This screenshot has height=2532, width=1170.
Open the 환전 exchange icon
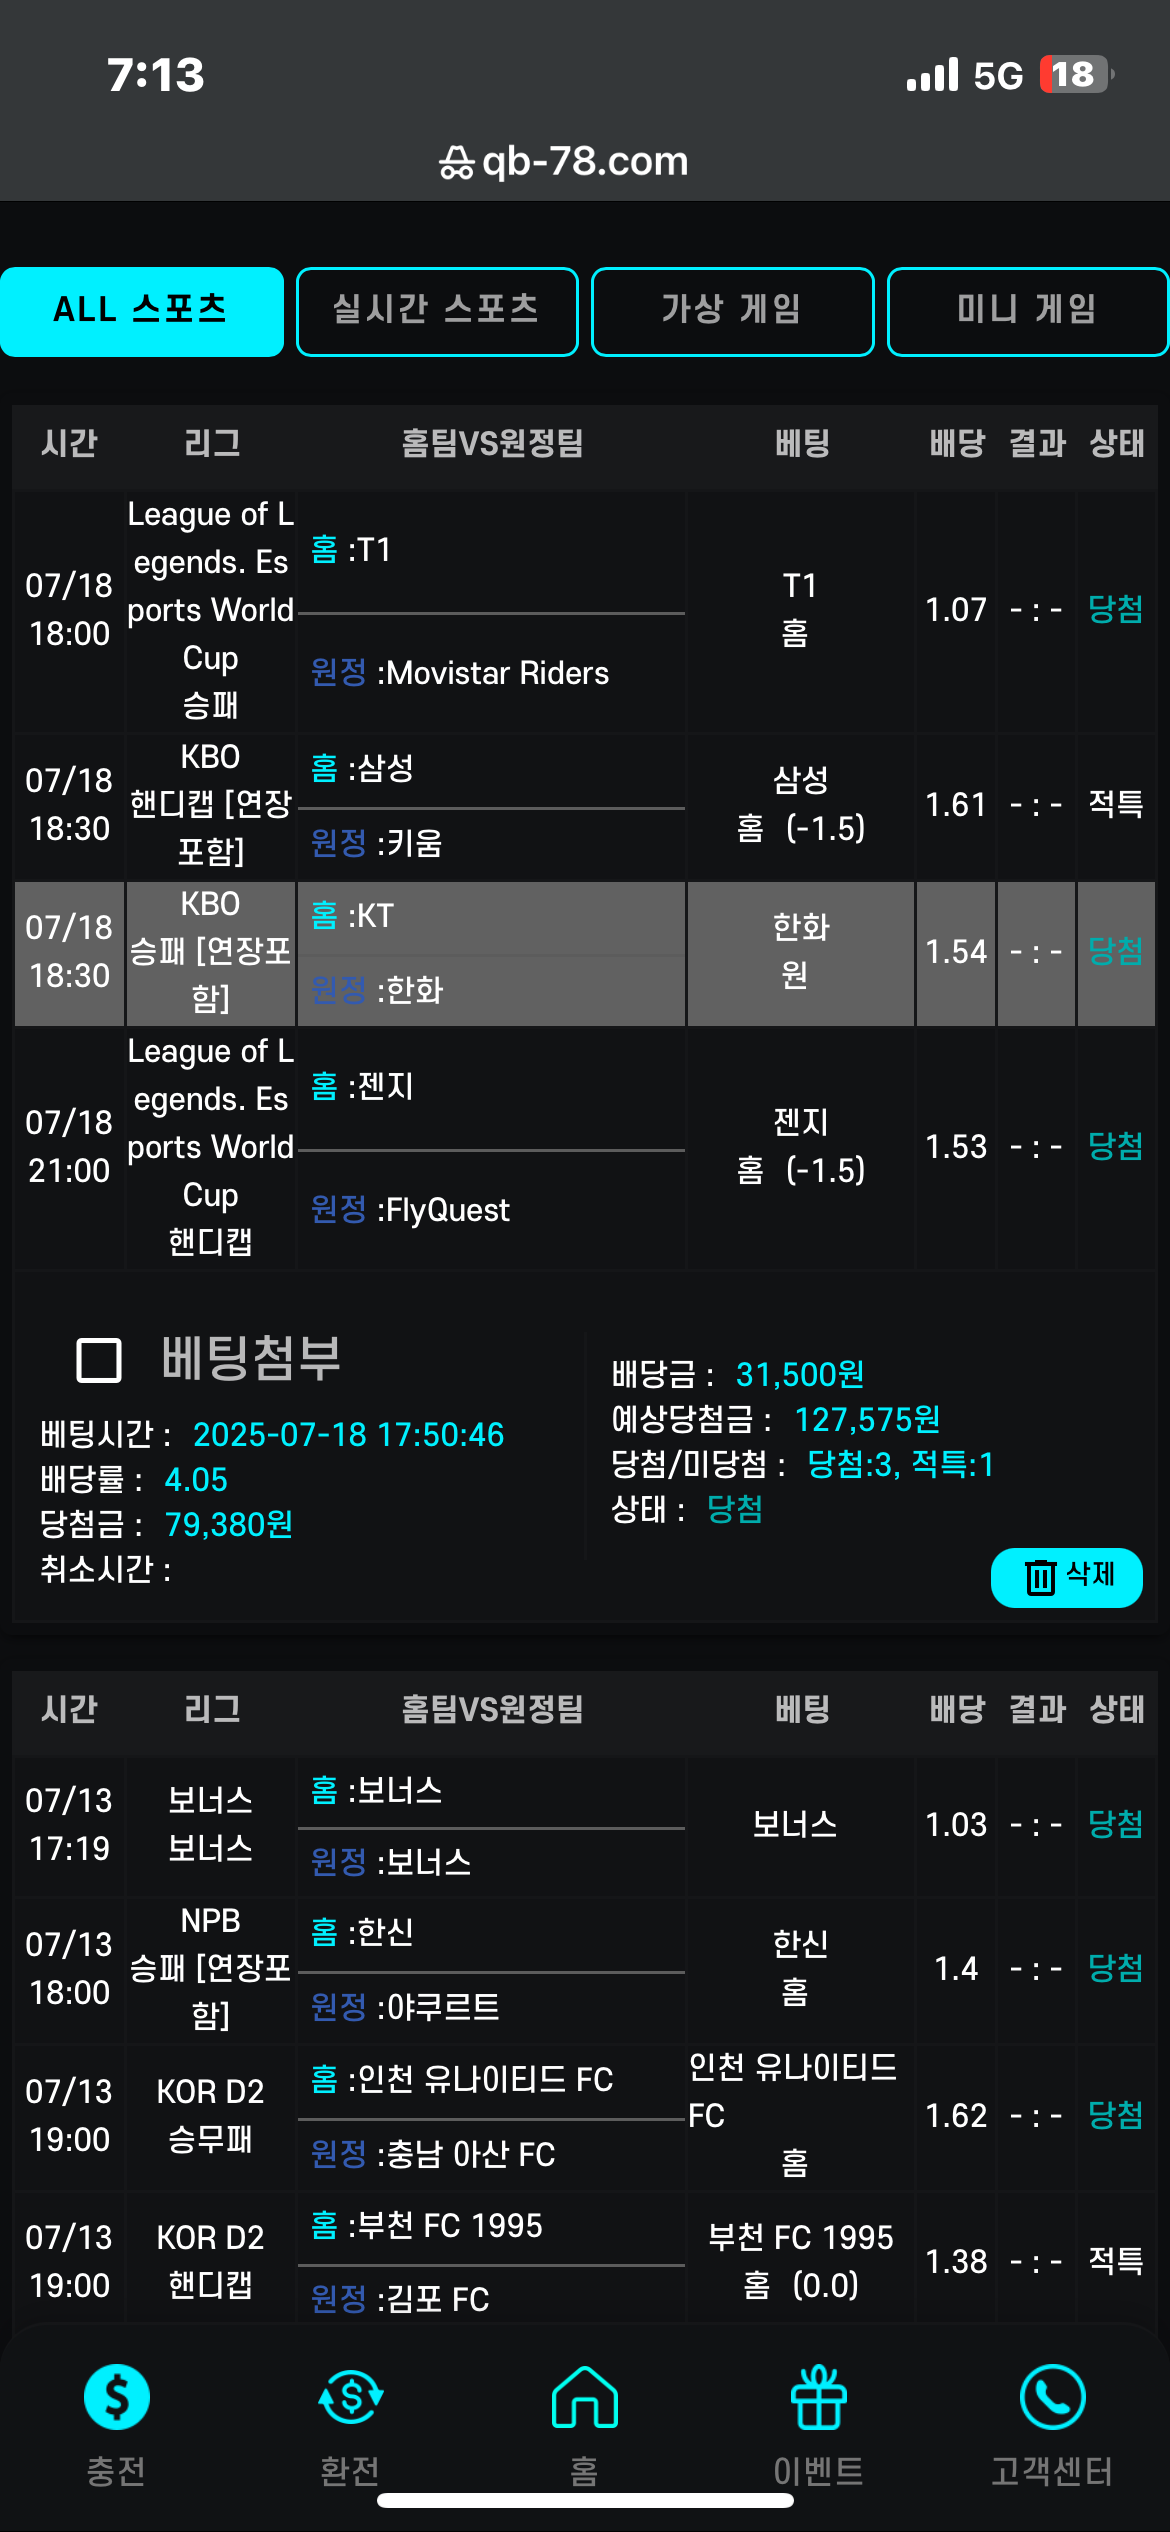pyautogui.click(x=350, y=2397)
